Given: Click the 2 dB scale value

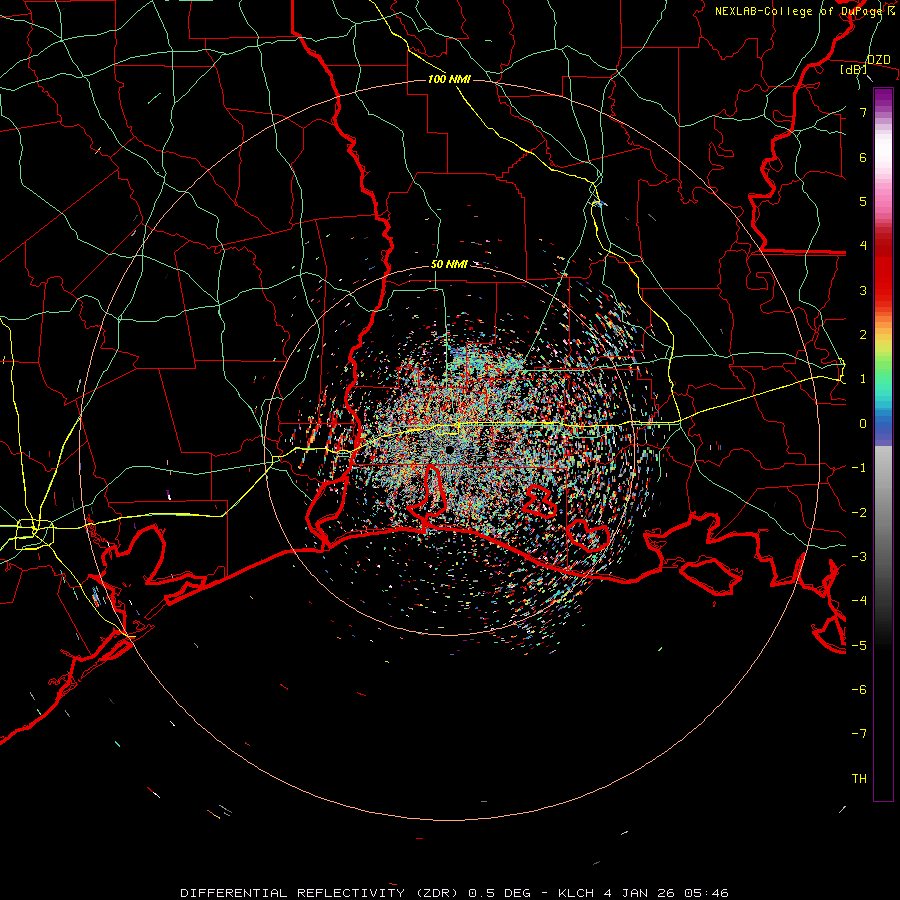Looking at the screenshot, I should point(863,335).
